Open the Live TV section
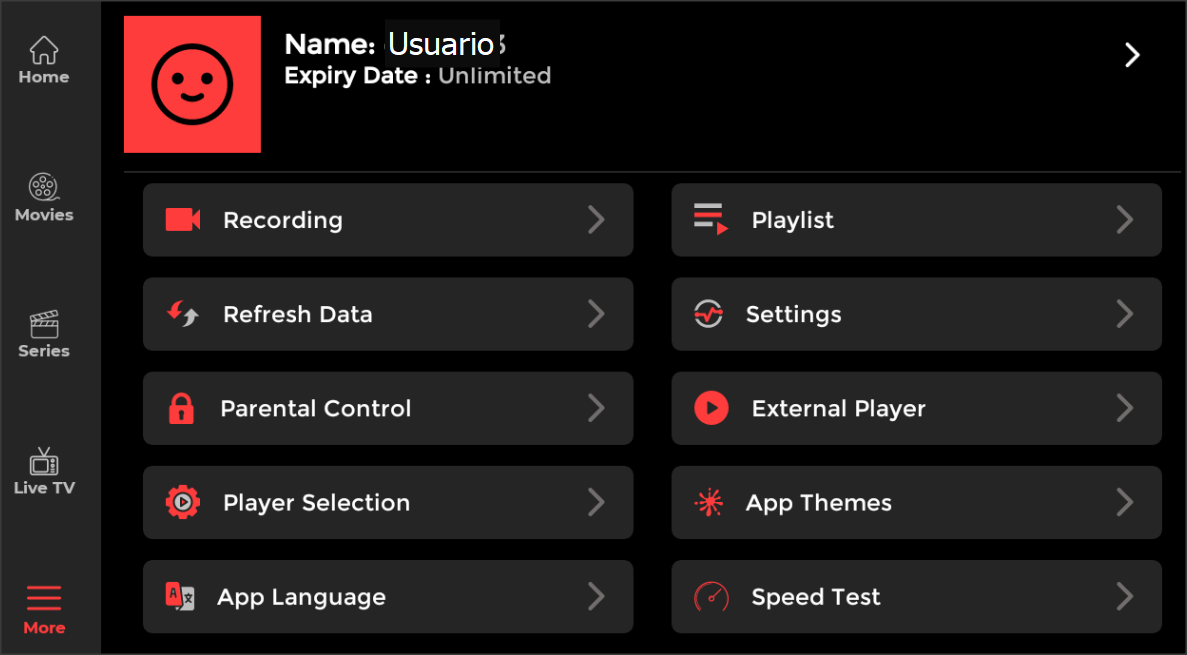The height and width of the screenshot is (655, 1187). (44, 472)
